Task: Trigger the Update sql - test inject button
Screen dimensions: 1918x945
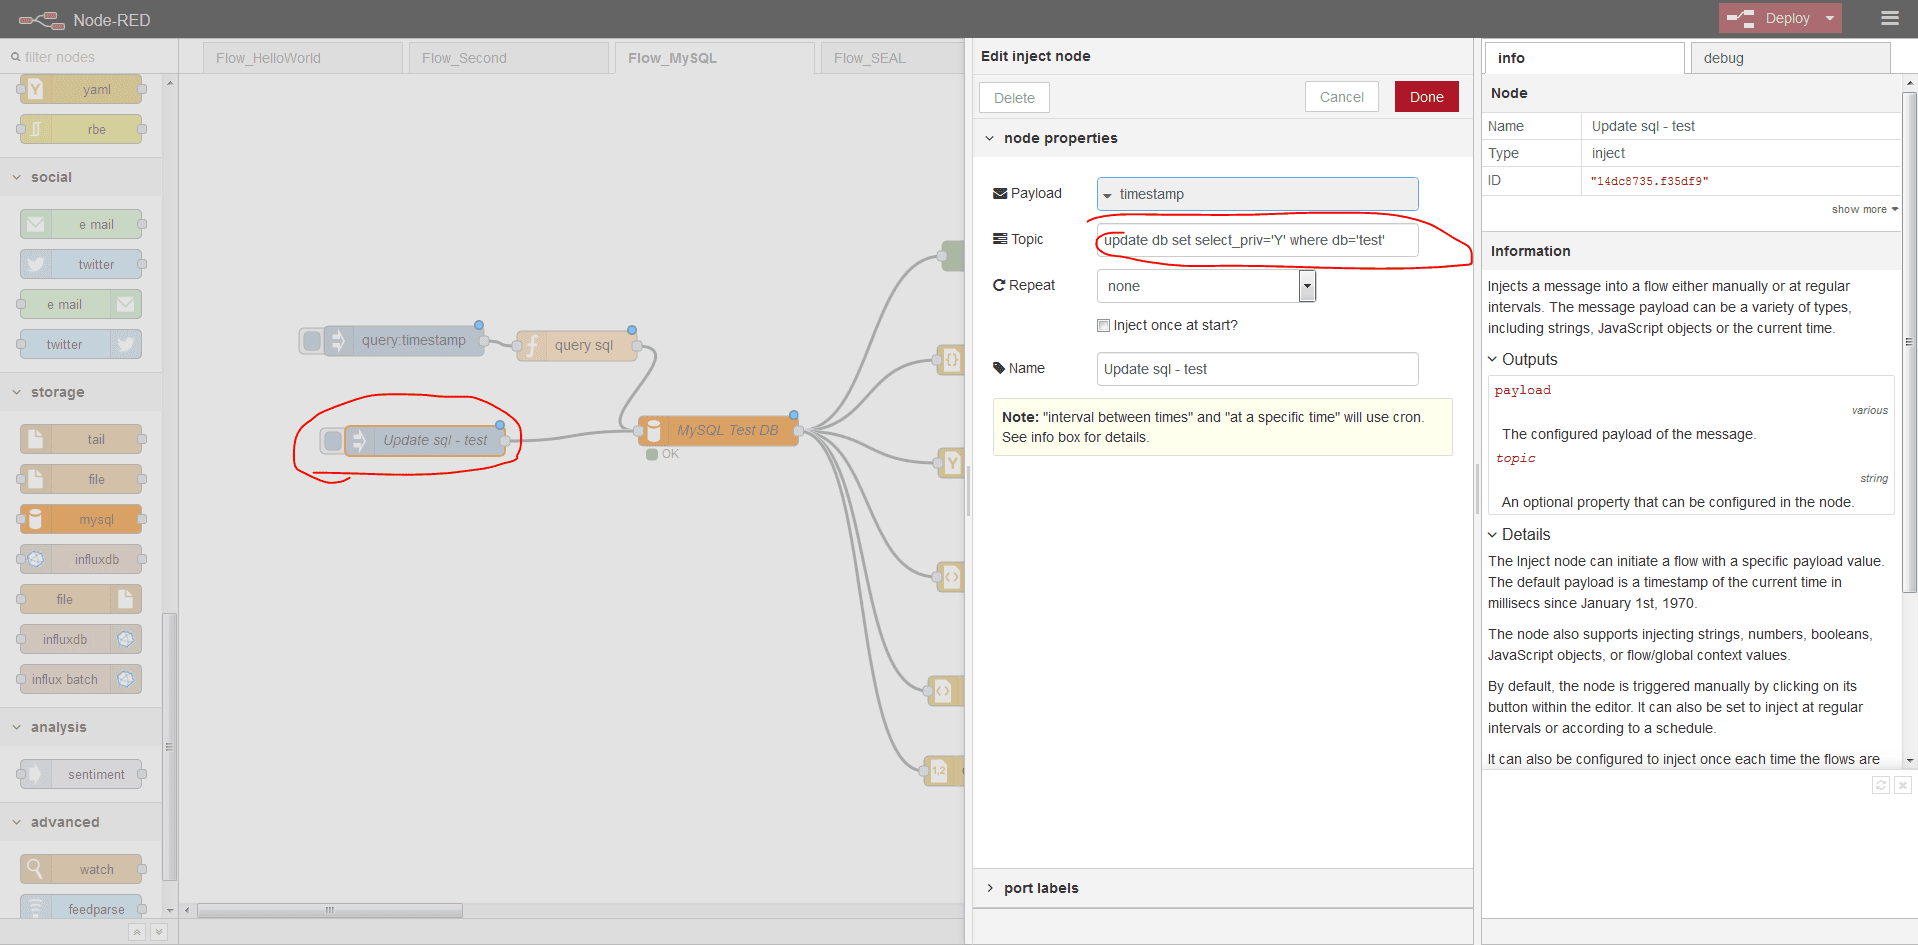Action: point(332,440)
